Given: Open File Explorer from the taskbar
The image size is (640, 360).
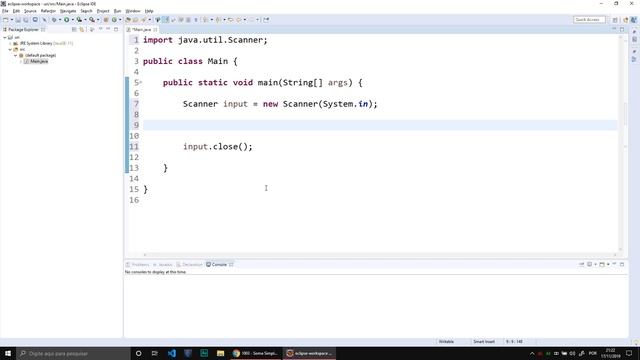Looking at the screenshot, I should coord(220,353).
